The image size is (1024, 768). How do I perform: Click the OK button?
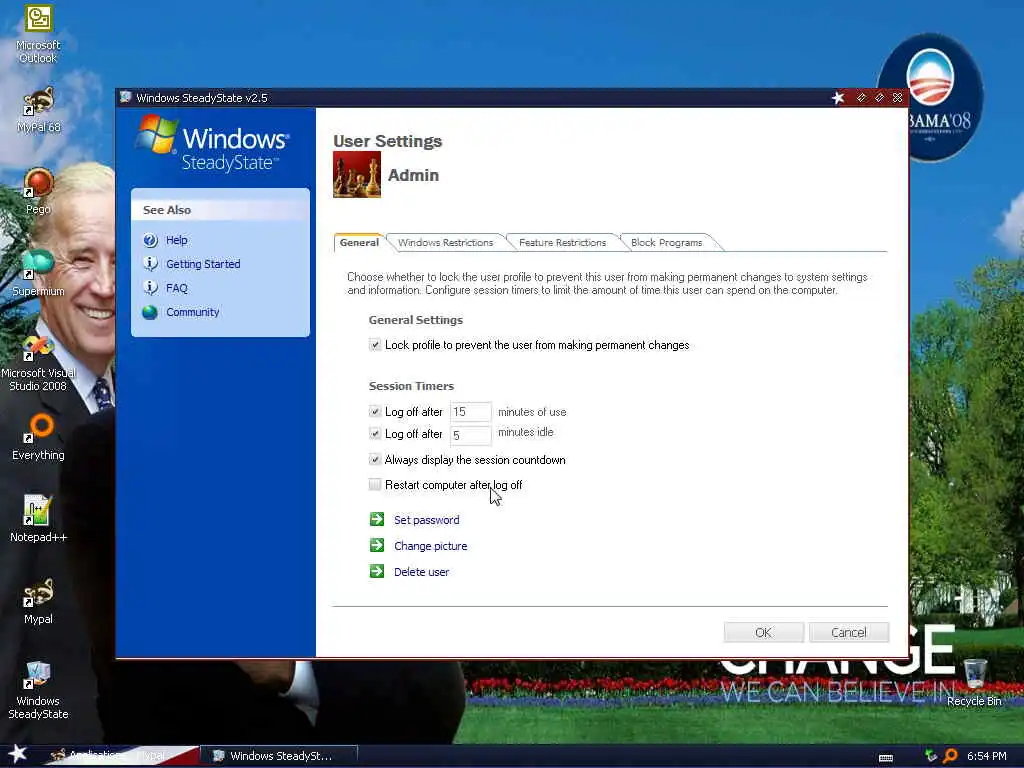pos(763,632)
